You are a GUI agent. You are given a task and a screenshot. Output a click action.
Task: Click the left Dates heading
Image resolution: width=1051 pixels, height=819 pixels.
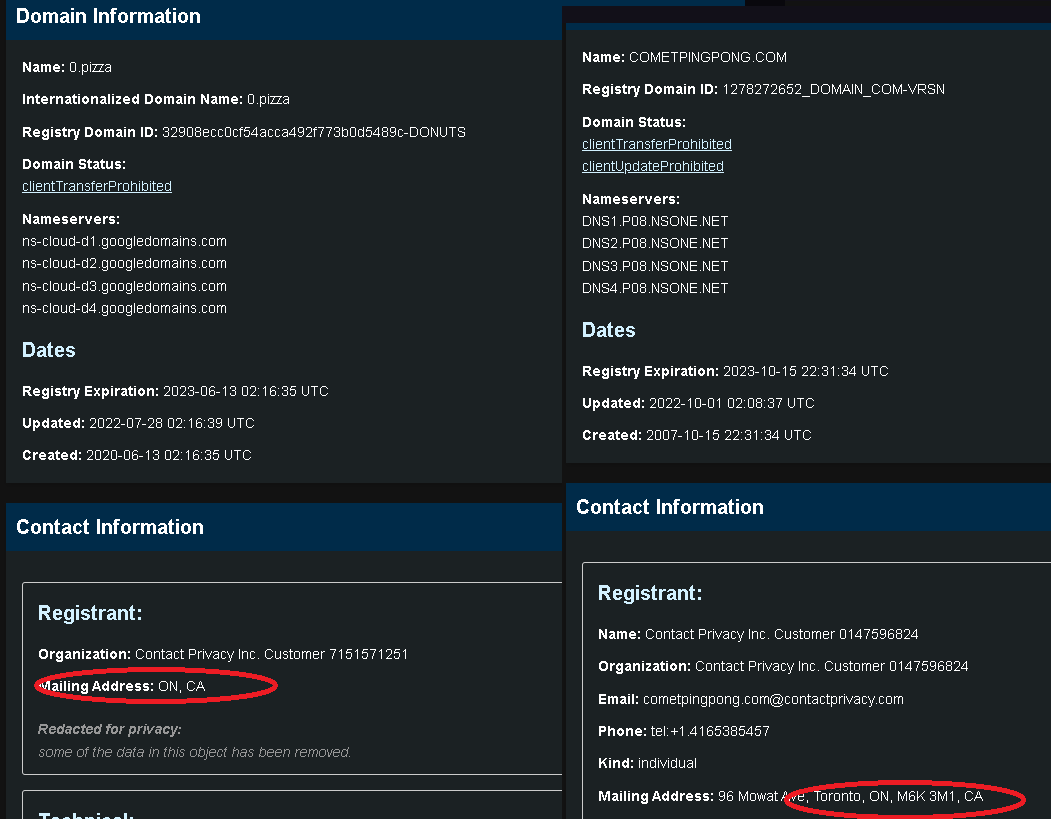(48, 350)
